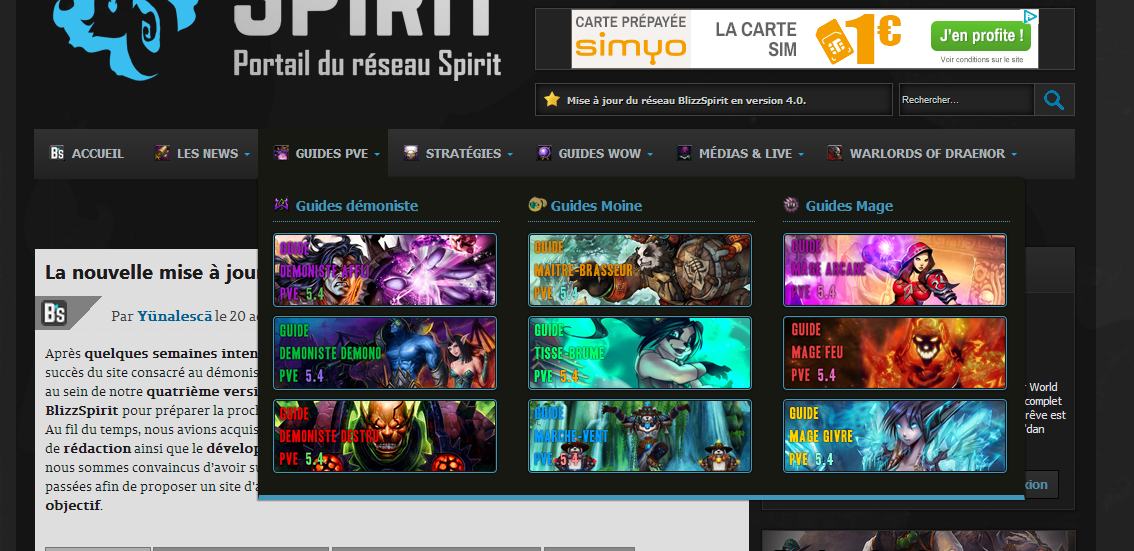1134x551 pixels.
Task: Open the Maître-Brasseur guide banner
Action: [x=639, y=270]
